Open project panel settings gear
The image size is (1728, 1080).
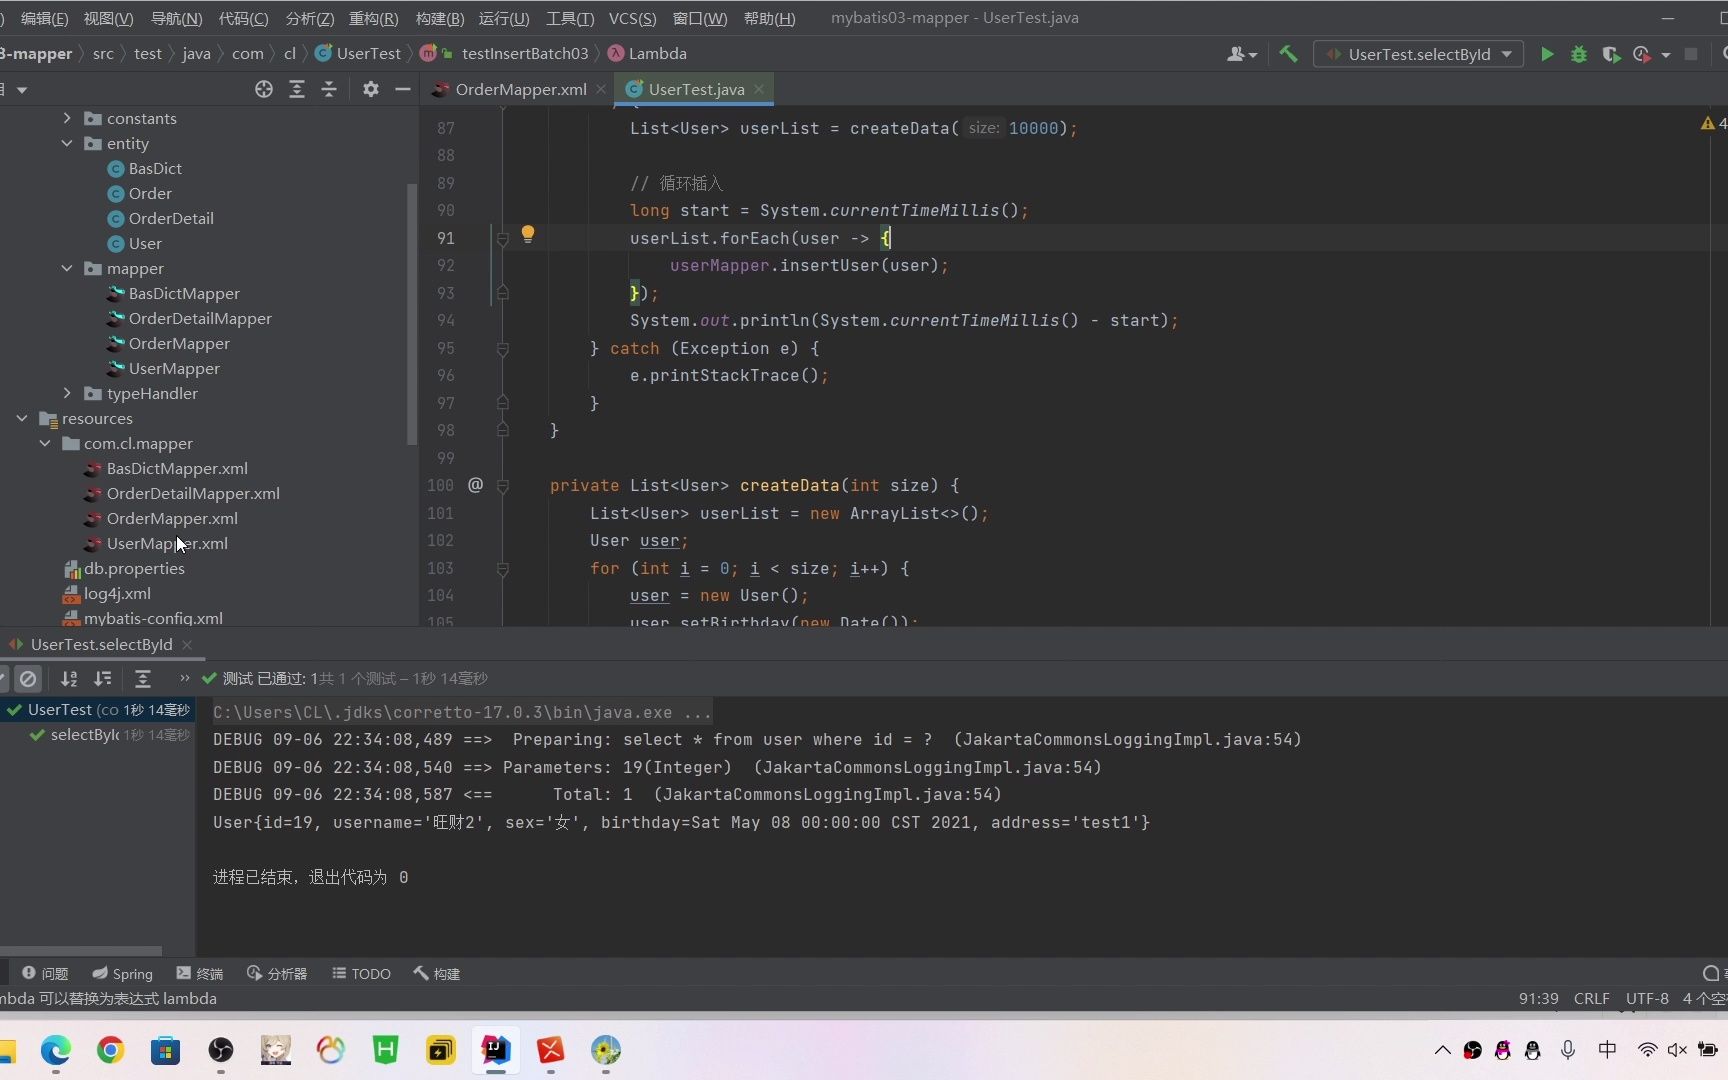click(x=371, y=89)
